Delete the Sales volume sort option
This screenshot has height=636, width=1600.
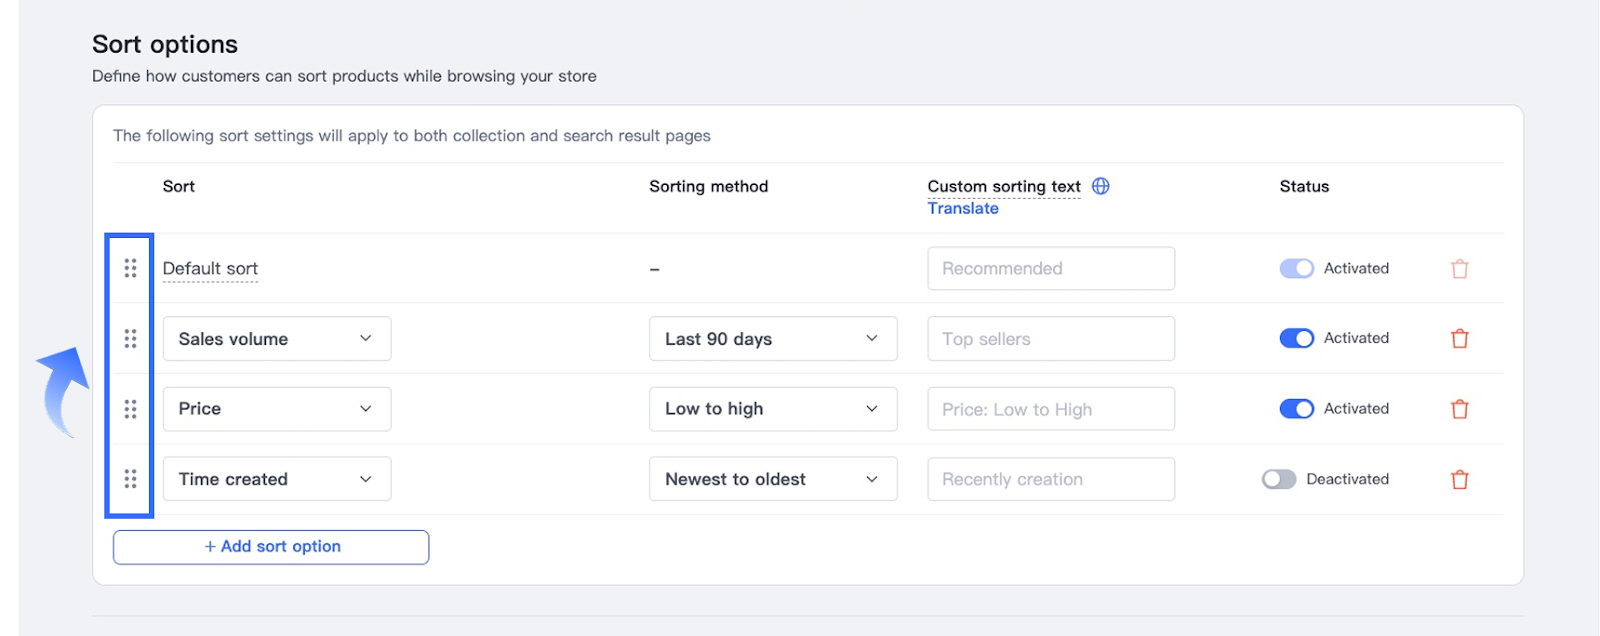click(1459, 339)
